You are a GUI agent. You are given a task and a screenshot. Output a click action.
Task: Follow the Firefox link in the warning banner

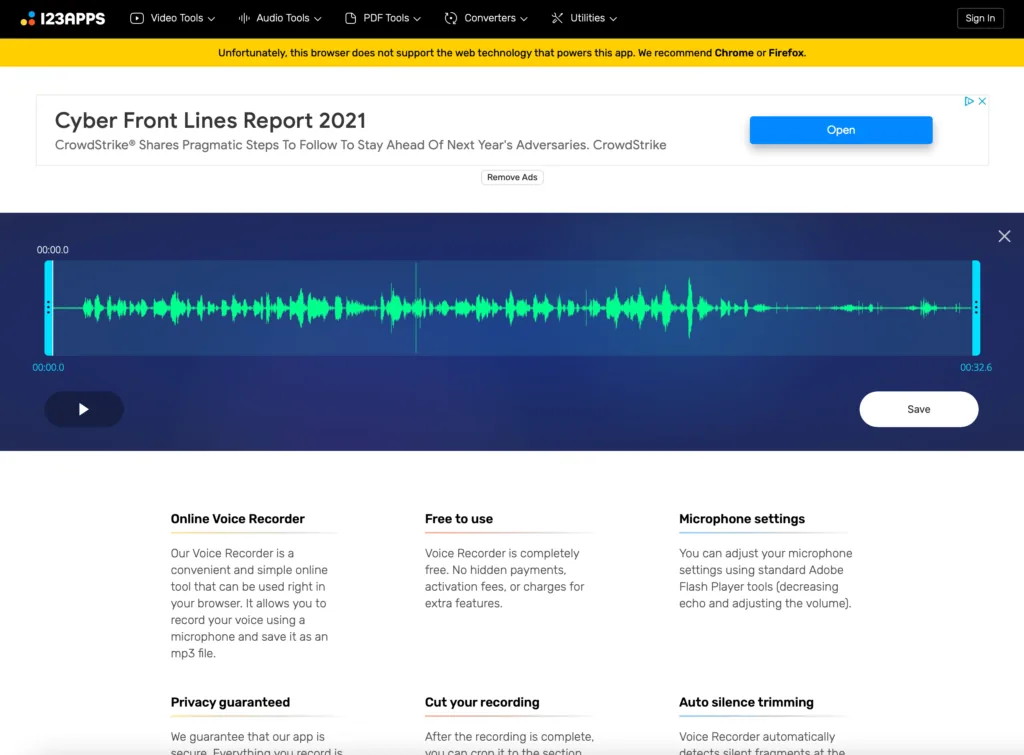click(786, 53)
